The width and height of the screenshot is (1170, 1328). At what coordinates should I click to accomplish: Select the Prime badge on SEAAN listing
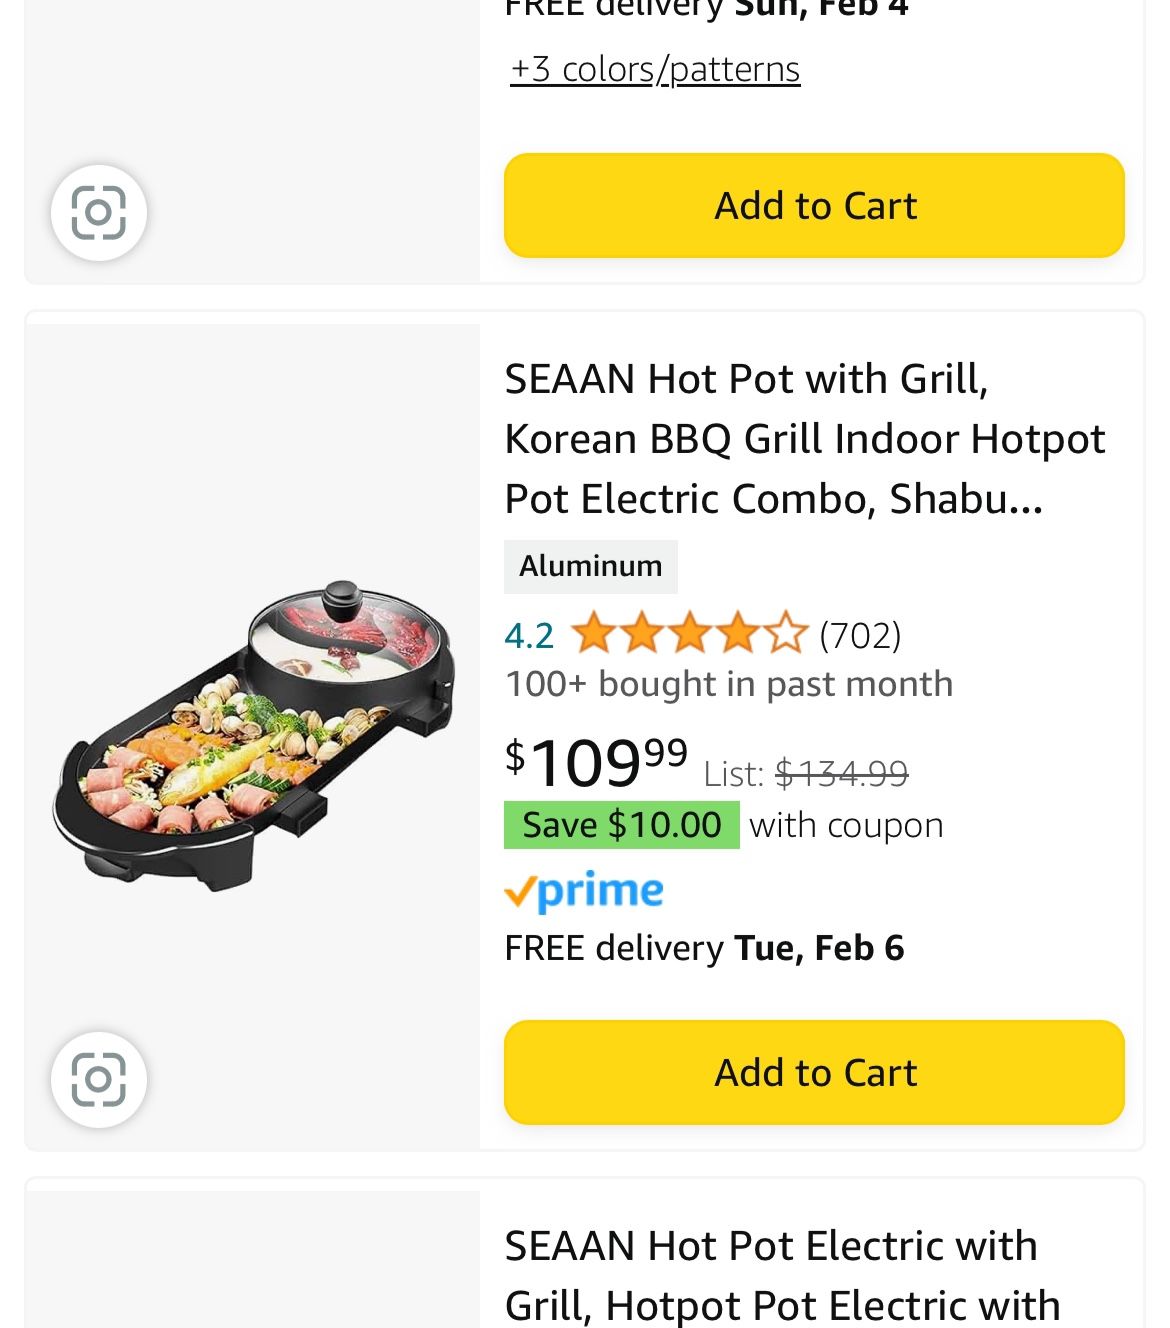(584, 891)
